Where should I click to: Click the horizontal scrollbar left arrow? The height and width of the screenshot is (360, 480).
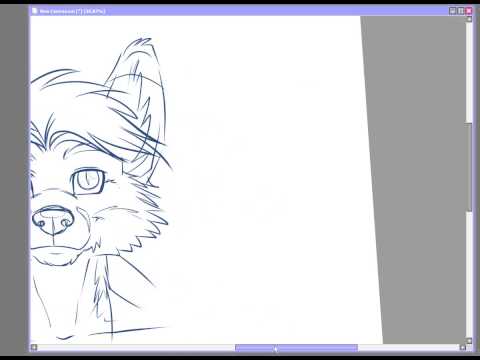[x=34, y=347]
